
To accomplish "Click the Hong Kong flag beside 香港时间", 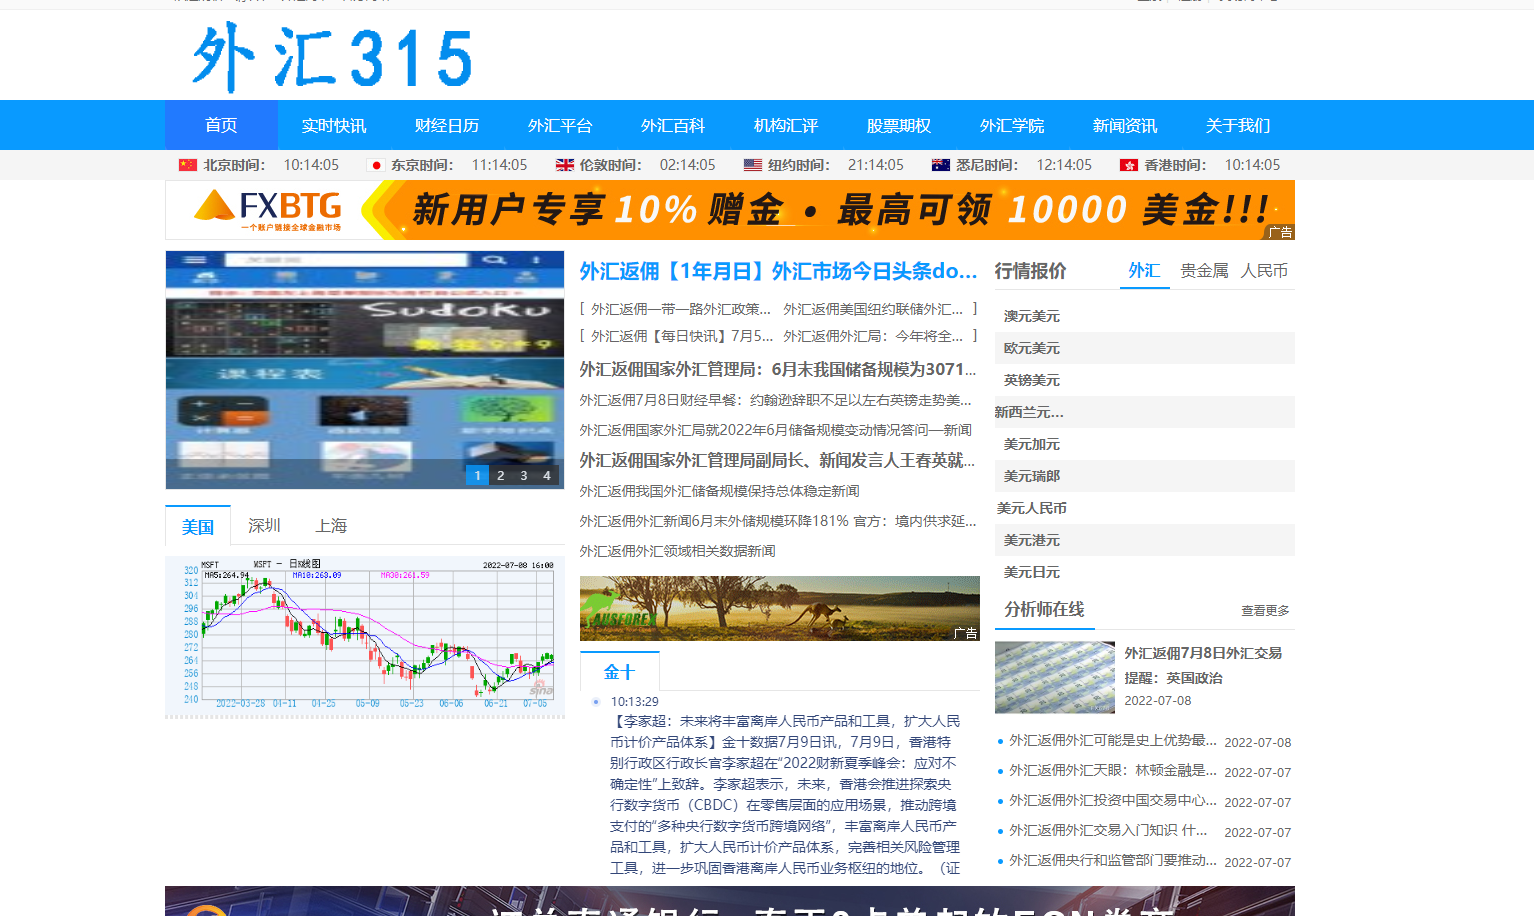I will pos(1129,165).
